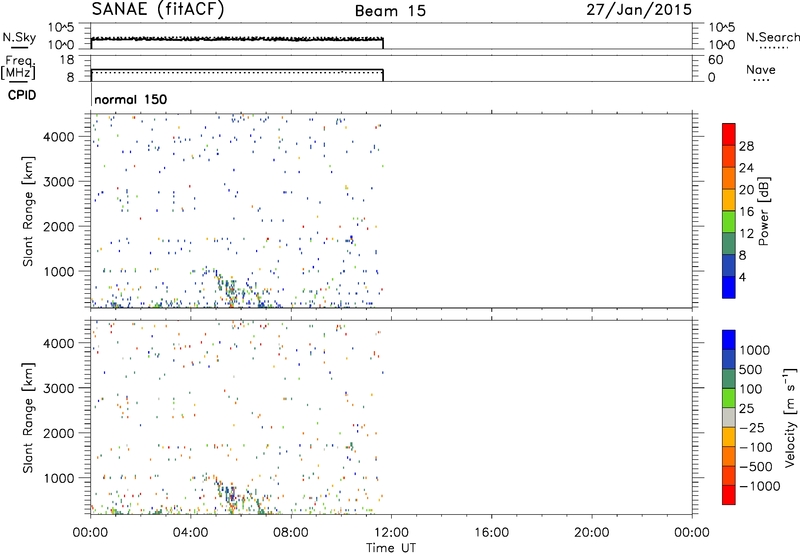This screenshot has width=800, height=554.
Task: Select the yellow-orange segment of Velocity colorbar
Action: tap(729, 437)
